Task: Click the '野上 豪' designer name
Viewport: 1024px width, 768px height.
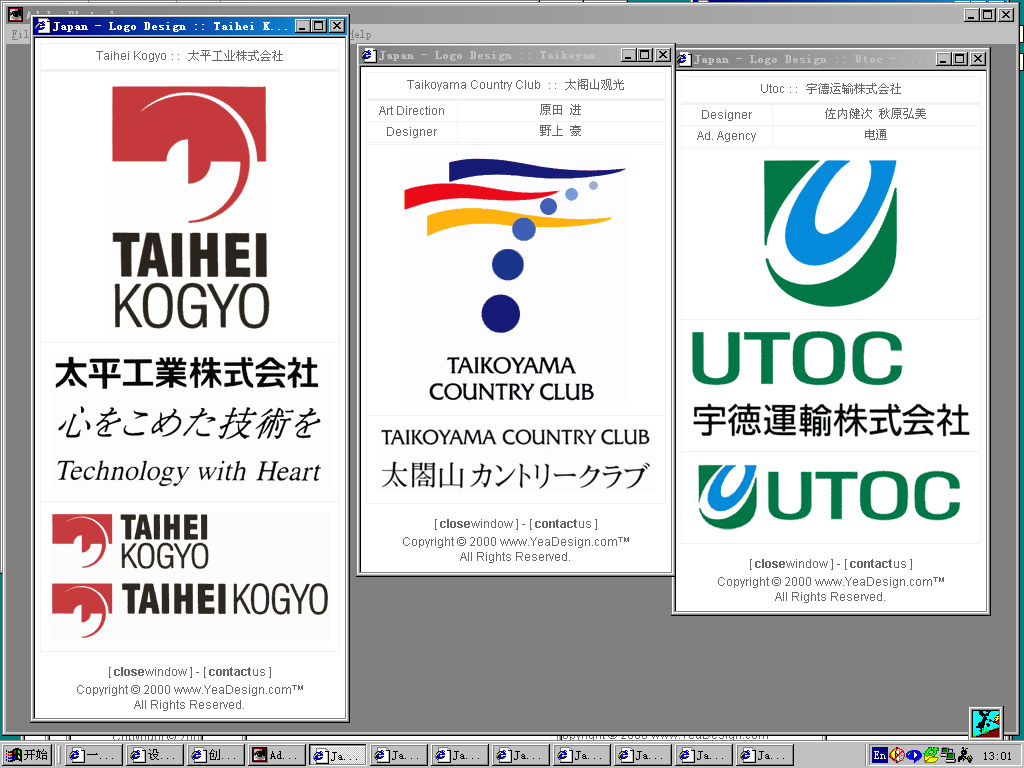Action: click(560, 131)
